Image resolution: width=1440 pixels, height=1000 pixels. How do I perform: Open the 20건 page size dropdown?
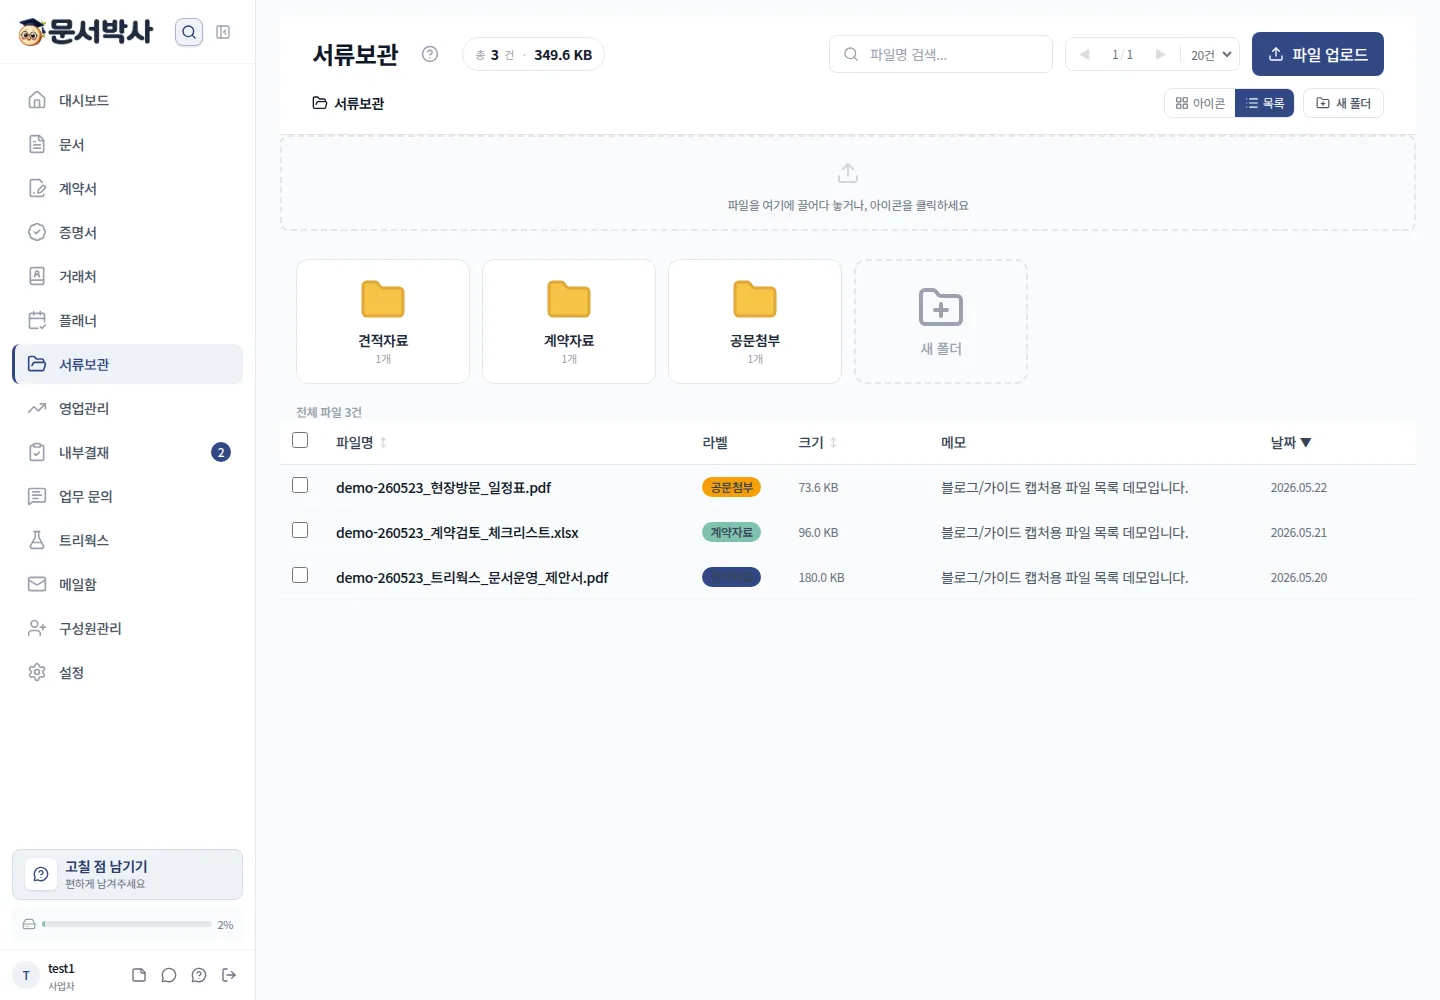1211,54
